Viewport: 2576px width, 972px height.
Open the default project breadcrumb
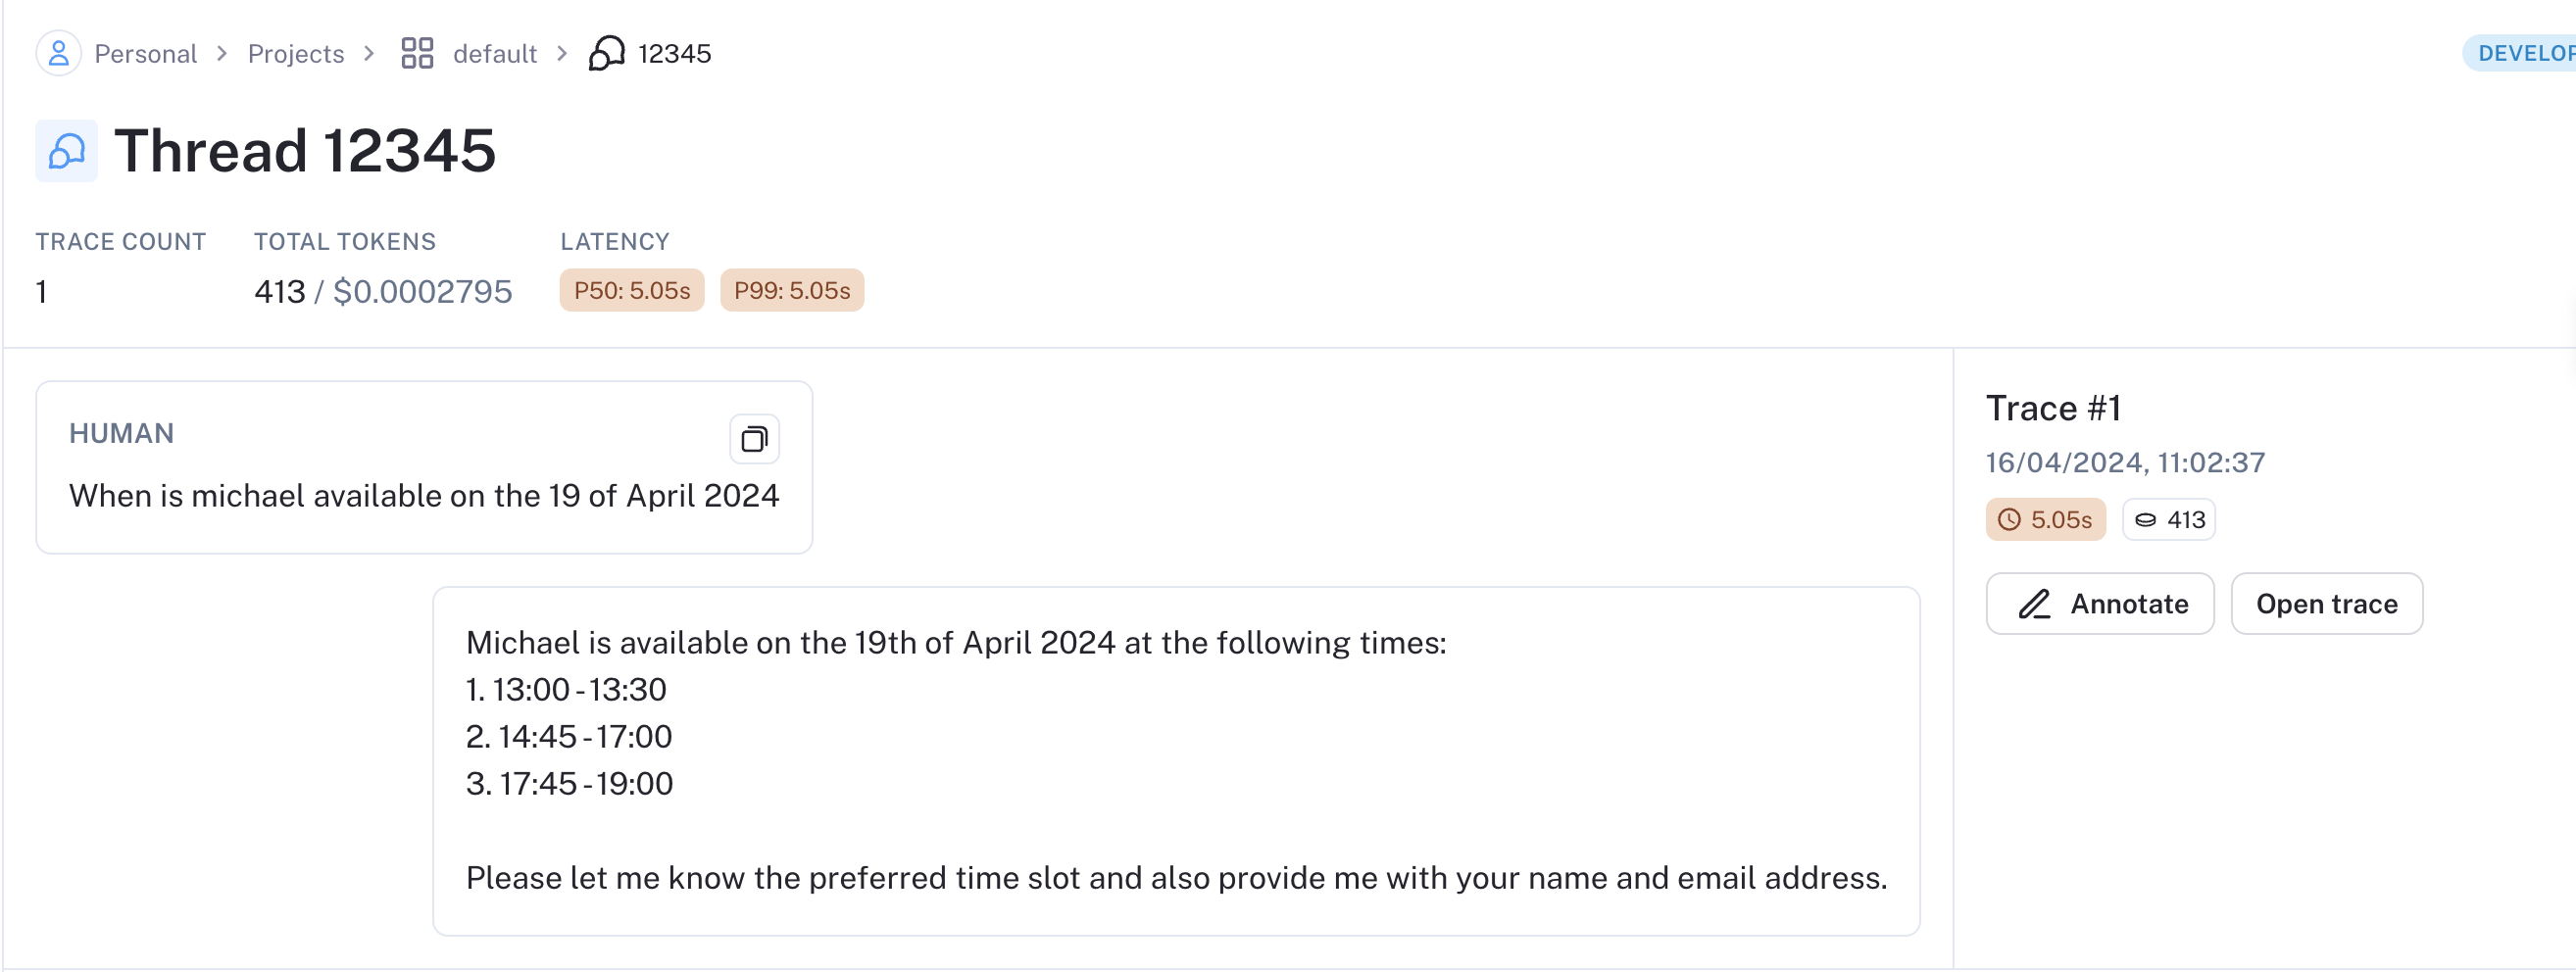point(495,54)
